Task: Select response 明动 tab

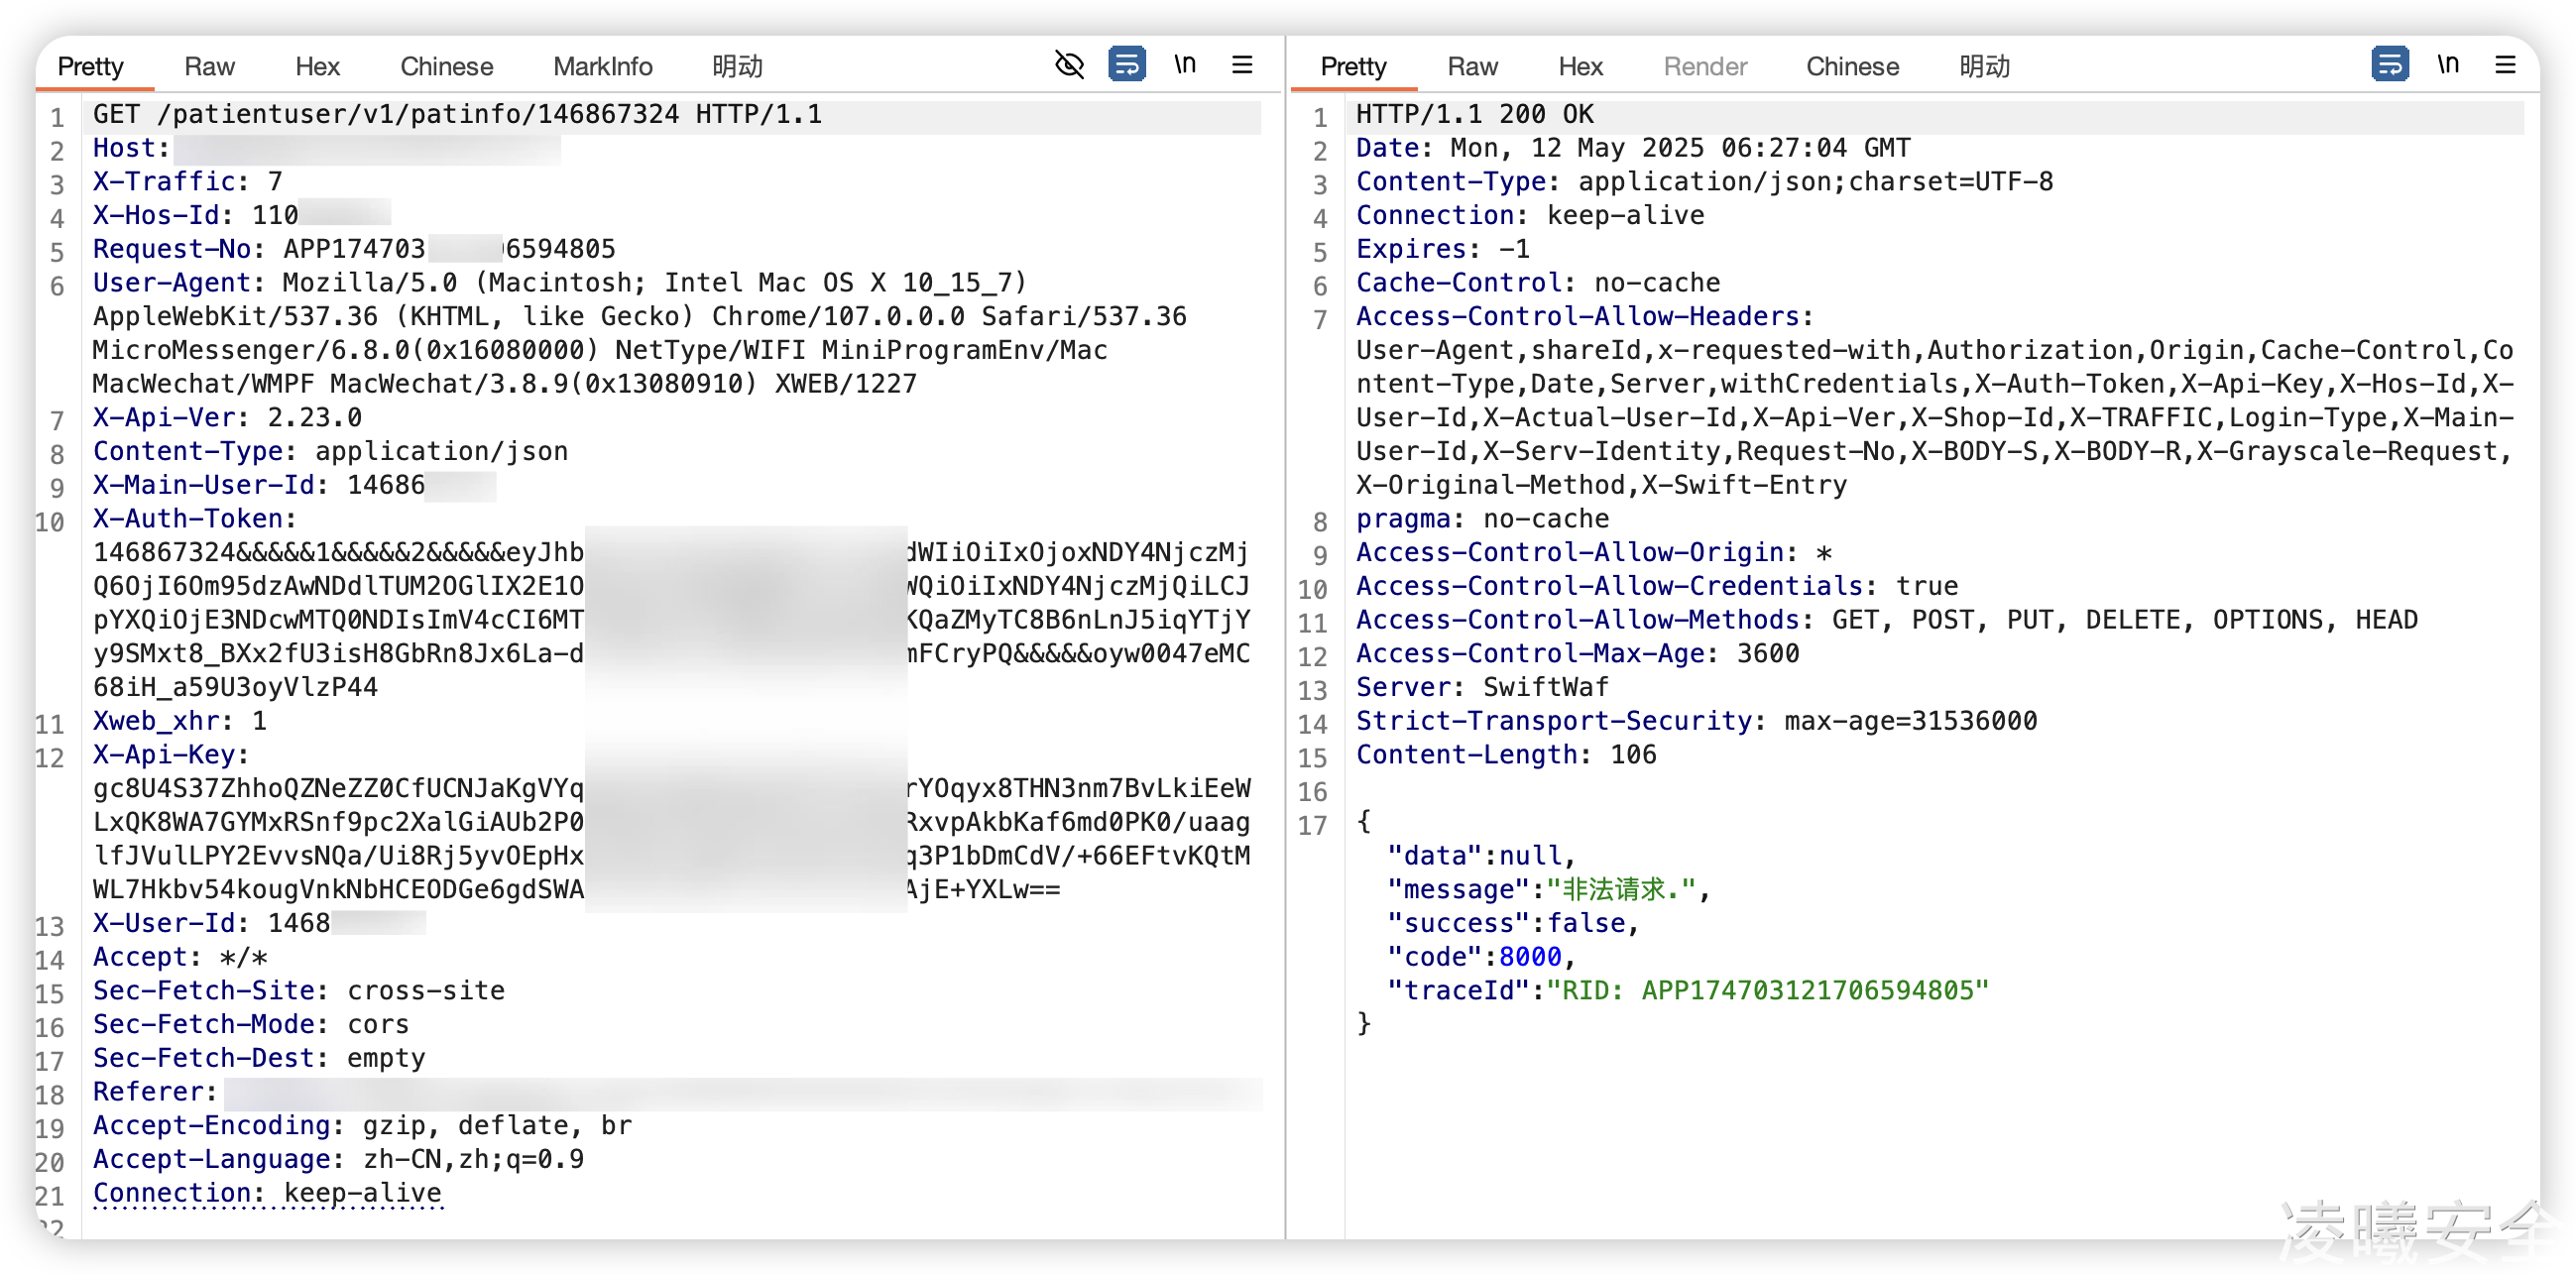Action: tap(1984, 67)
